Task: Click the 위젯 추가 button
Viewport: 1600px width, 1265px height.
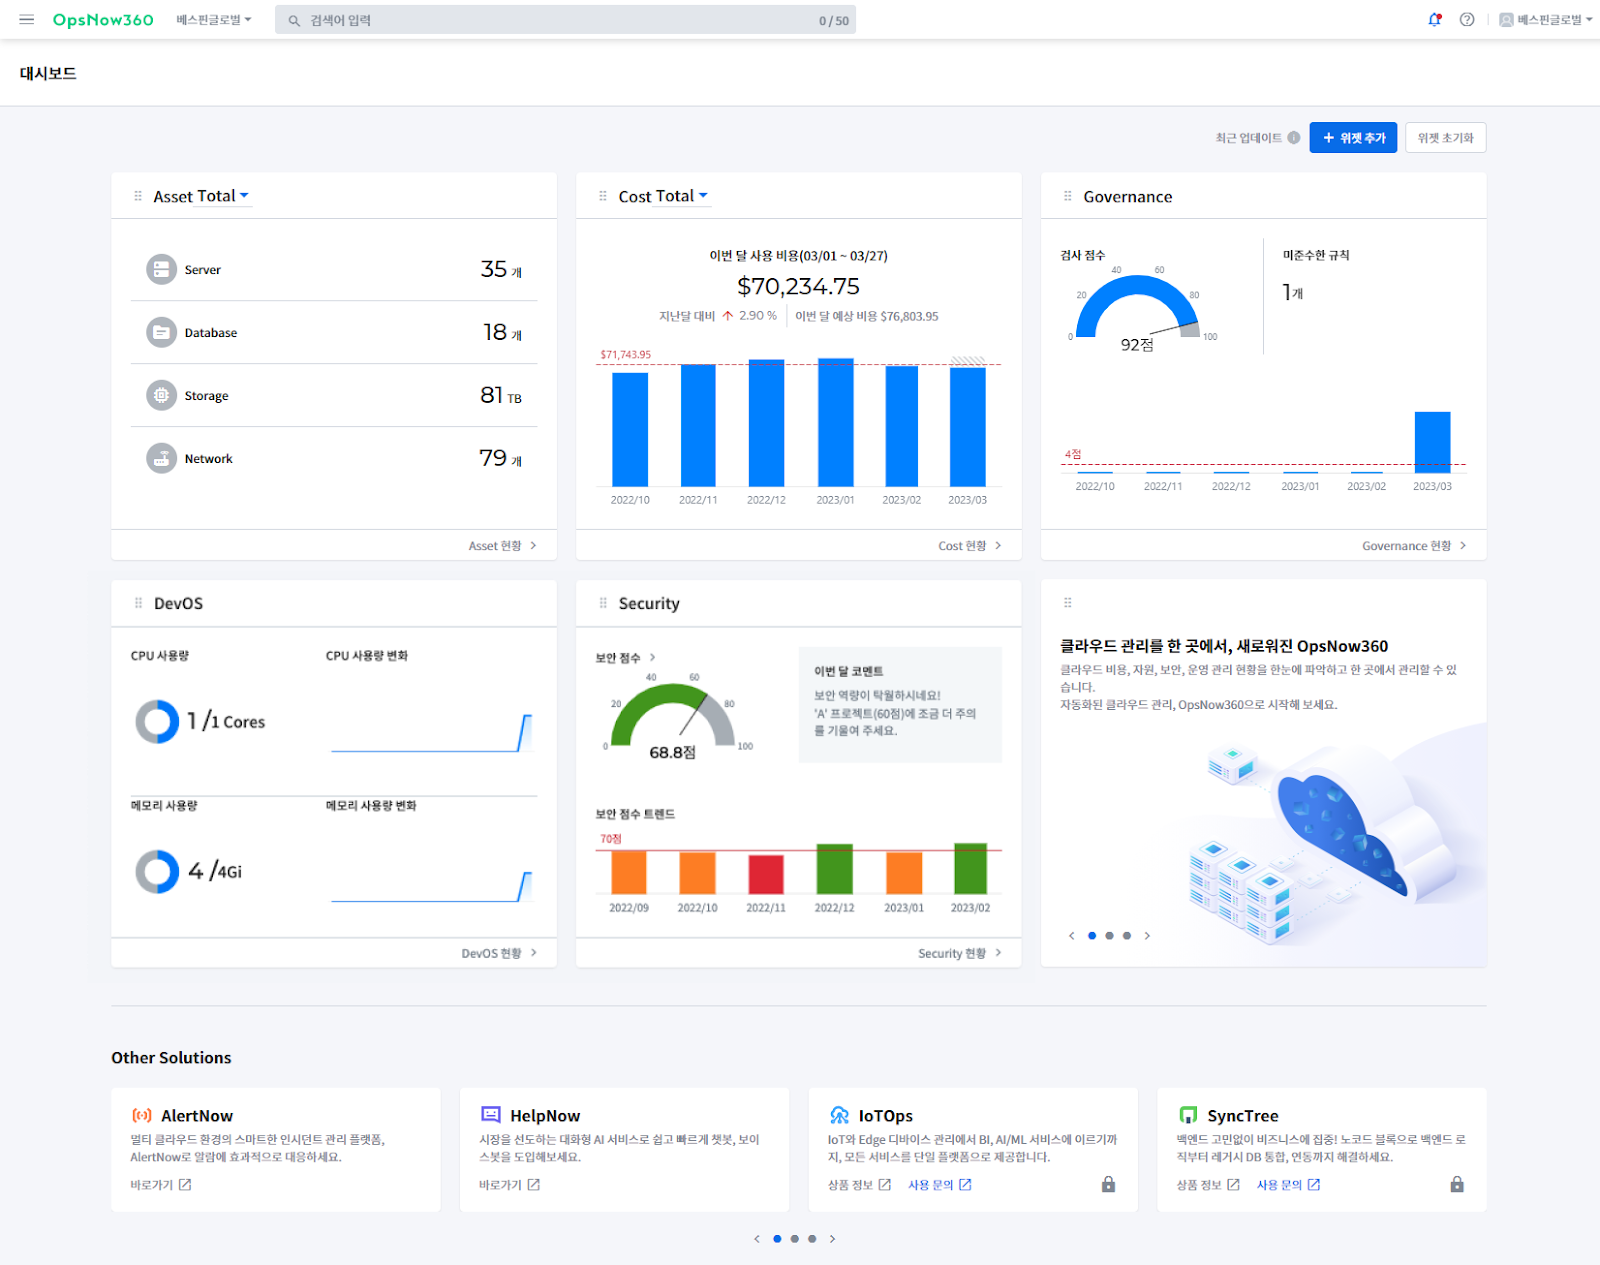Action: pos(1353,138)
